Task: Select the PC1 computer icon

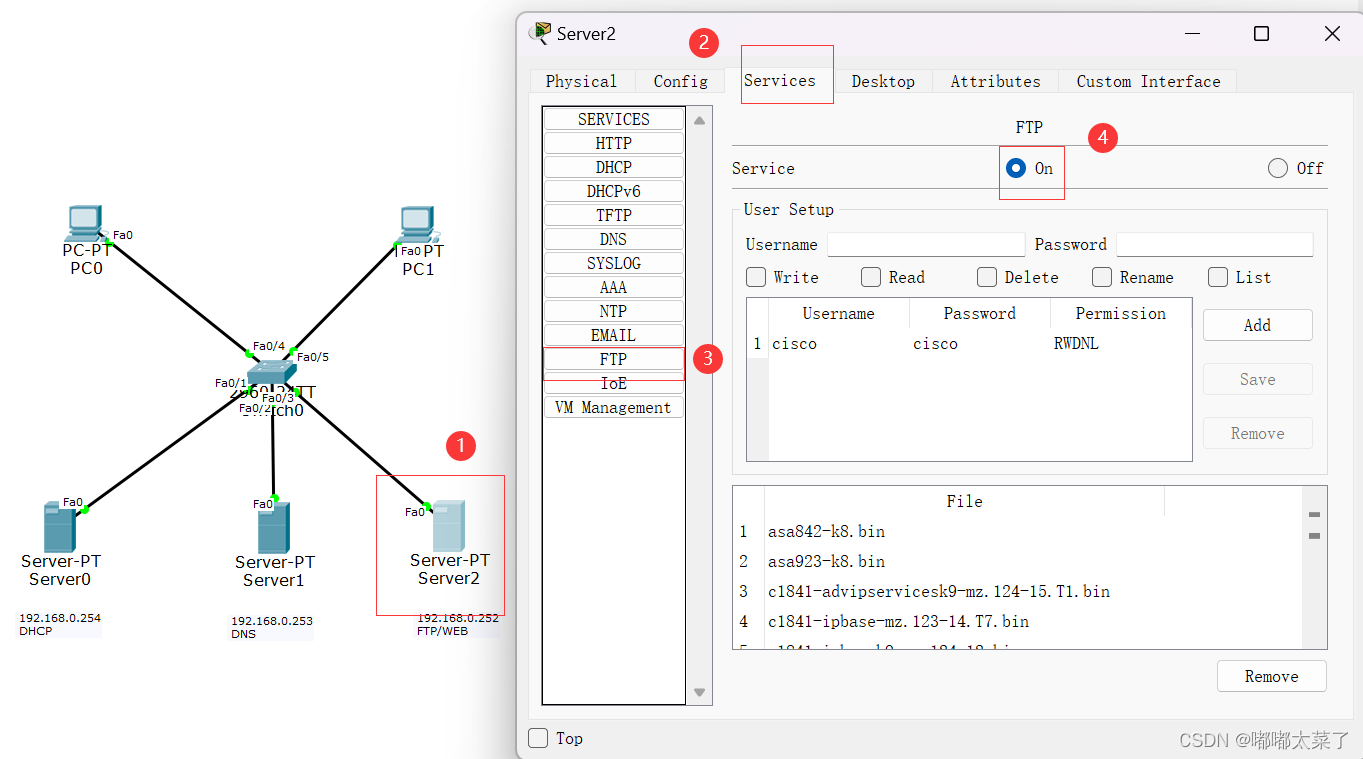Action: pyautogui.click(x=418, y=225)
